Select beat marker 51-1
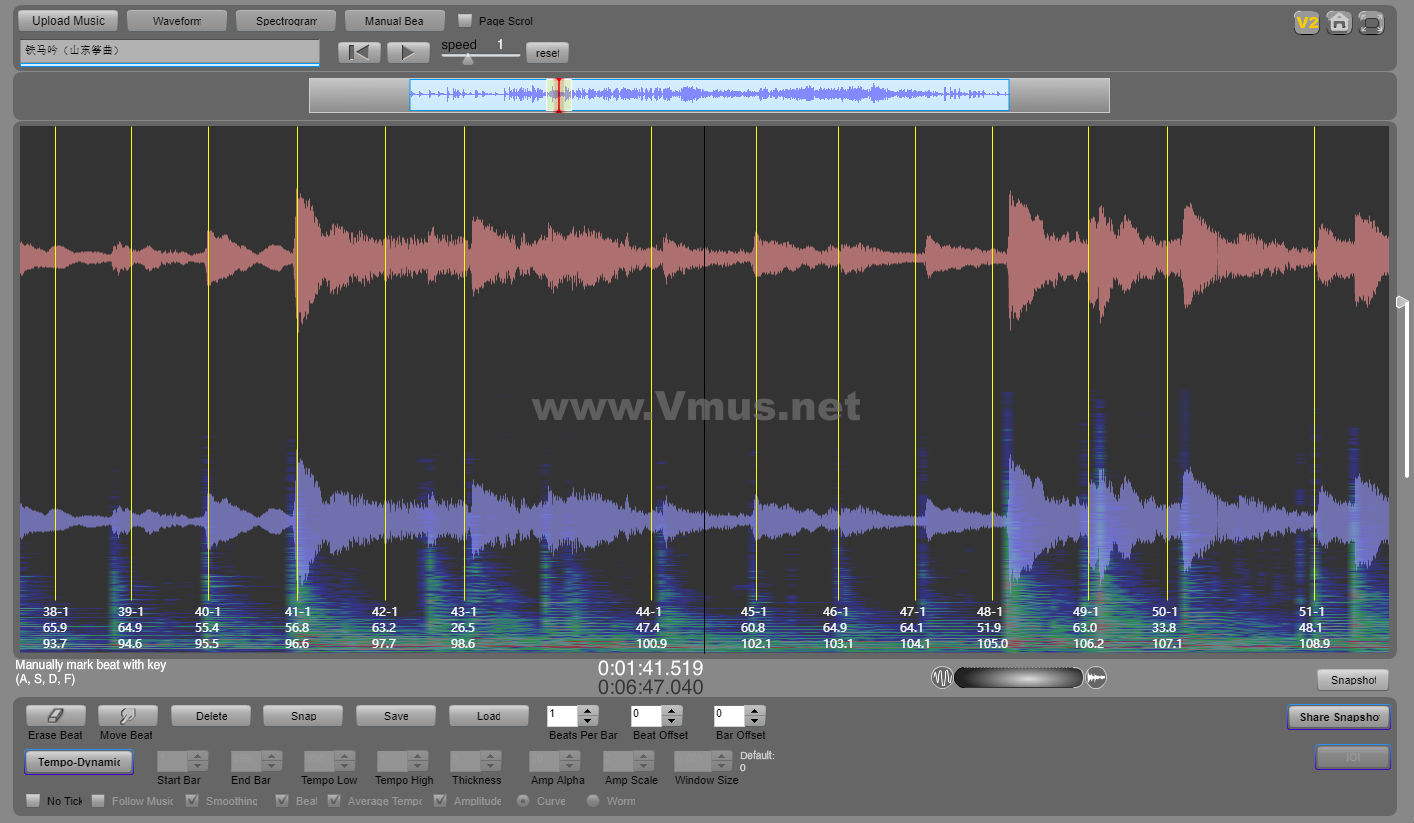 pos(1312,611)
